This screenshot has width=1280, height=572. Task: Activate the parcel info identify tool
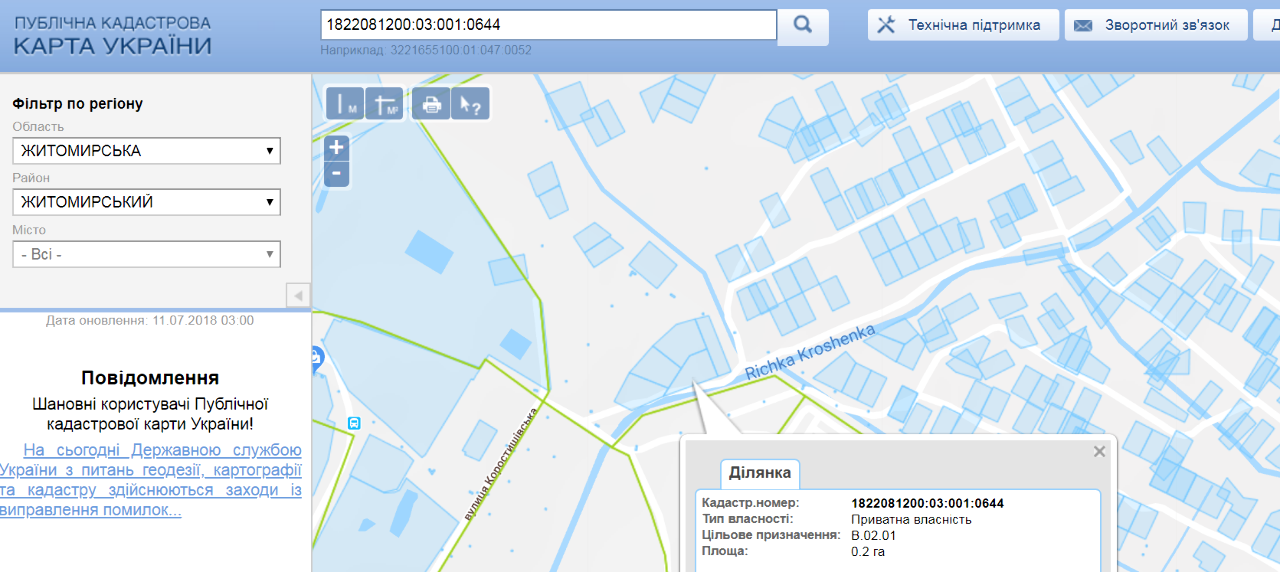click(470, 104)
